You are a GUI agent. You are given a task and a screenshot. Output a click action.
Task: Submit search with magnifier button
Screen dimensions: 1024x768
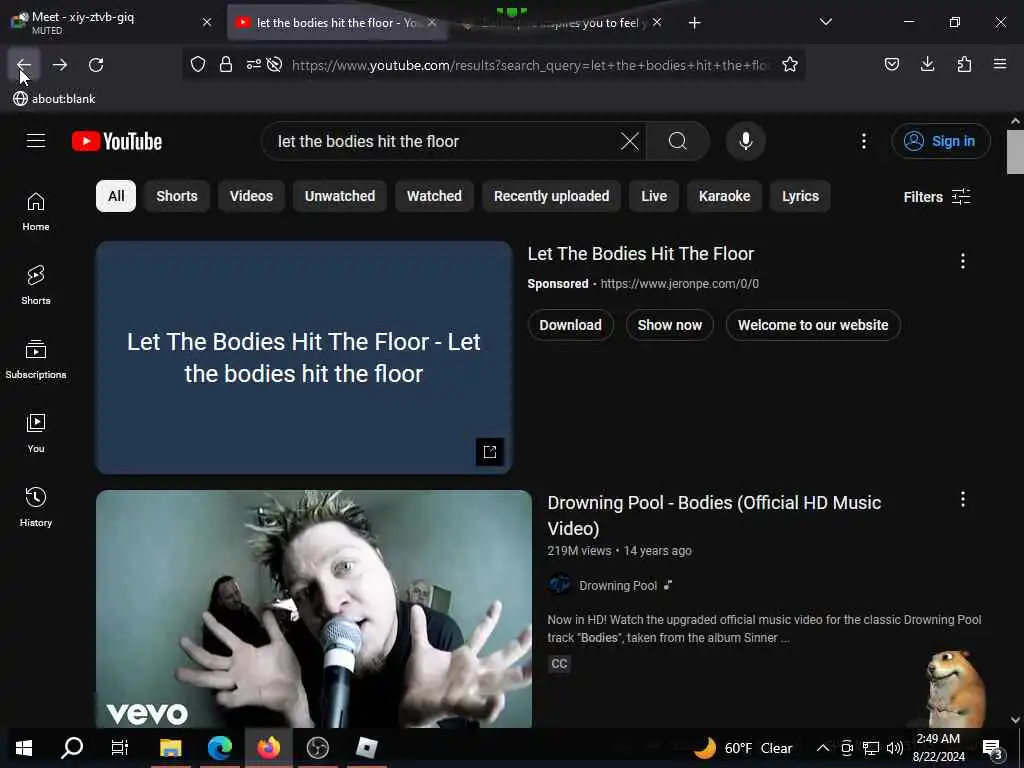tap(678, 141)
